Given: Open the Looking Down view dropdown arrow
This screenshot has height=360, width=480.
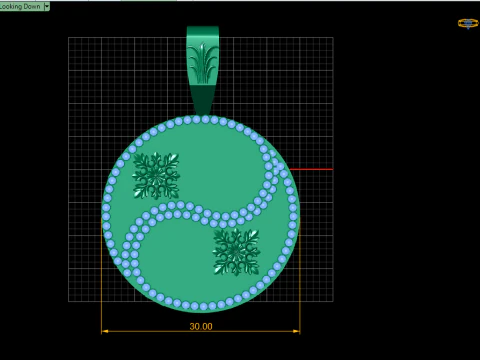Looking at the screenshot, I should (47, 6).
